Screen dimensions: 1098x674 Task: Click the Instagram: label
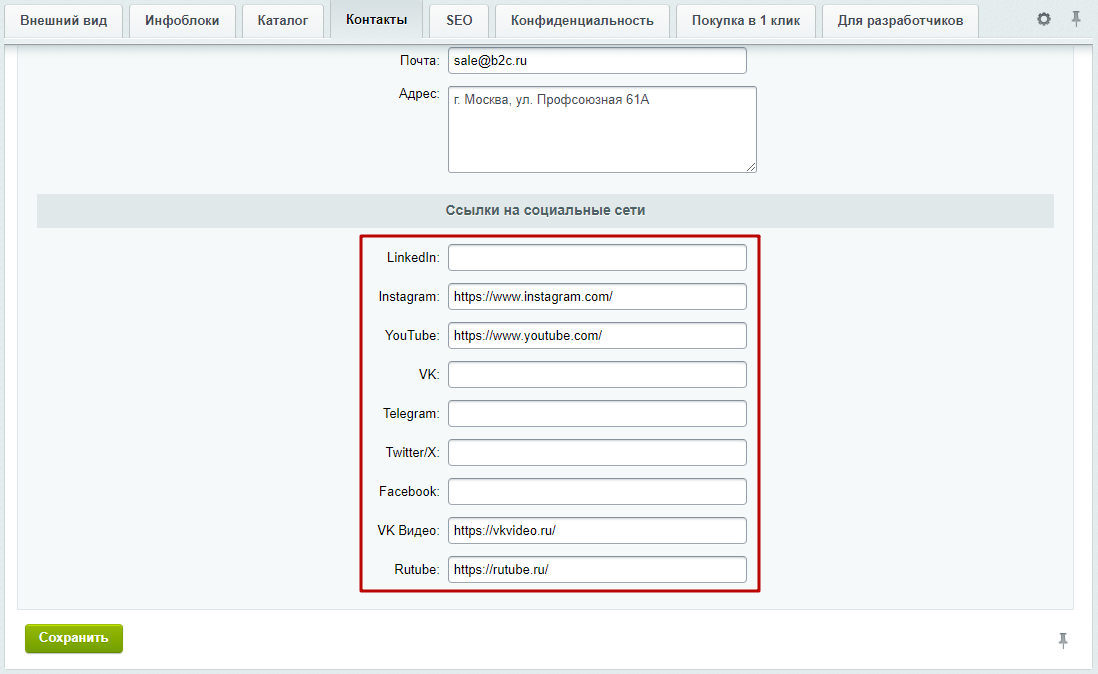click(x=409, y=297)
